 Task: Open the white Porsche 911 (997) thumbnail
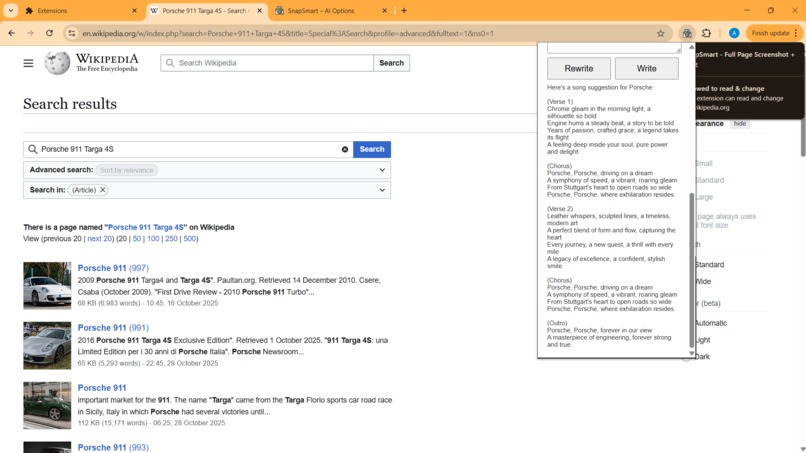(47, 285)
